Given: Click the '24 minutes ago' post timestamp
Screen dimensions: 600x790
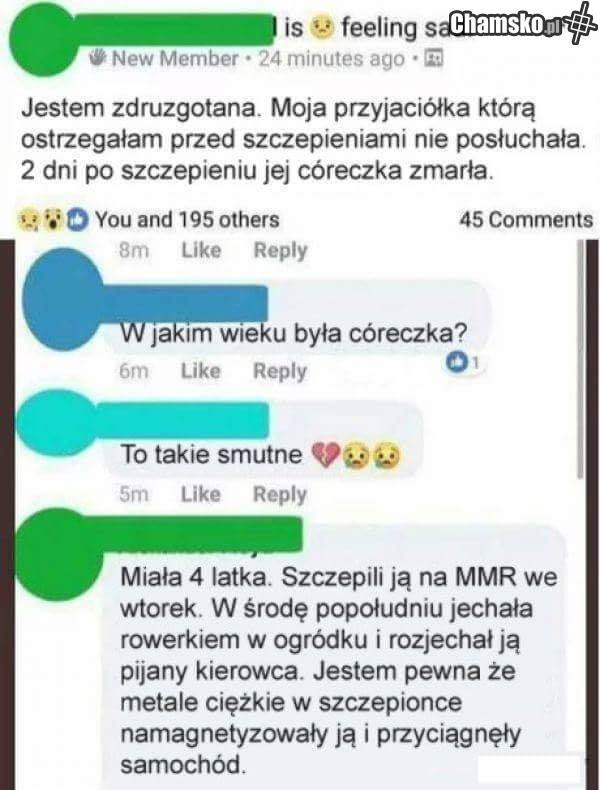Looking at the screenshot, I should 331,59.
